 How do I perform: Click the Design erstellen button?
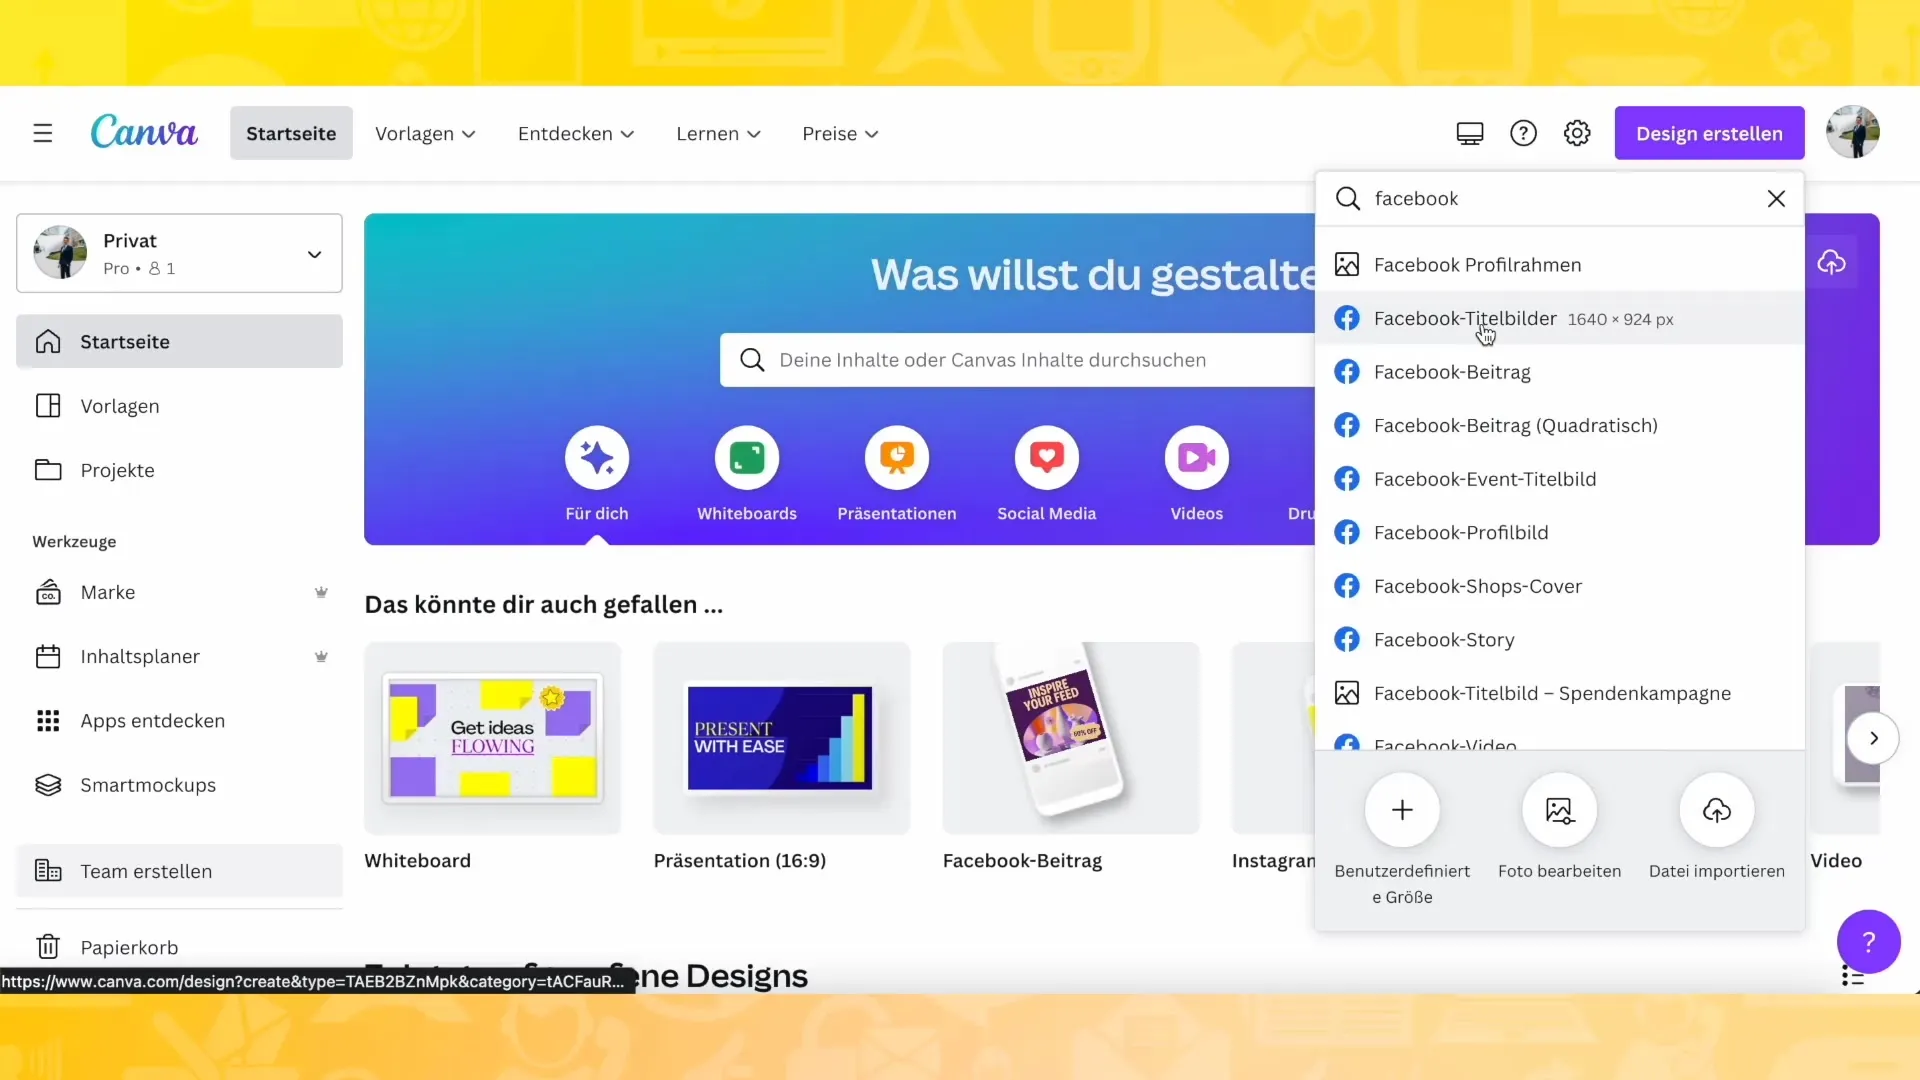click(x=1709, y=133)
